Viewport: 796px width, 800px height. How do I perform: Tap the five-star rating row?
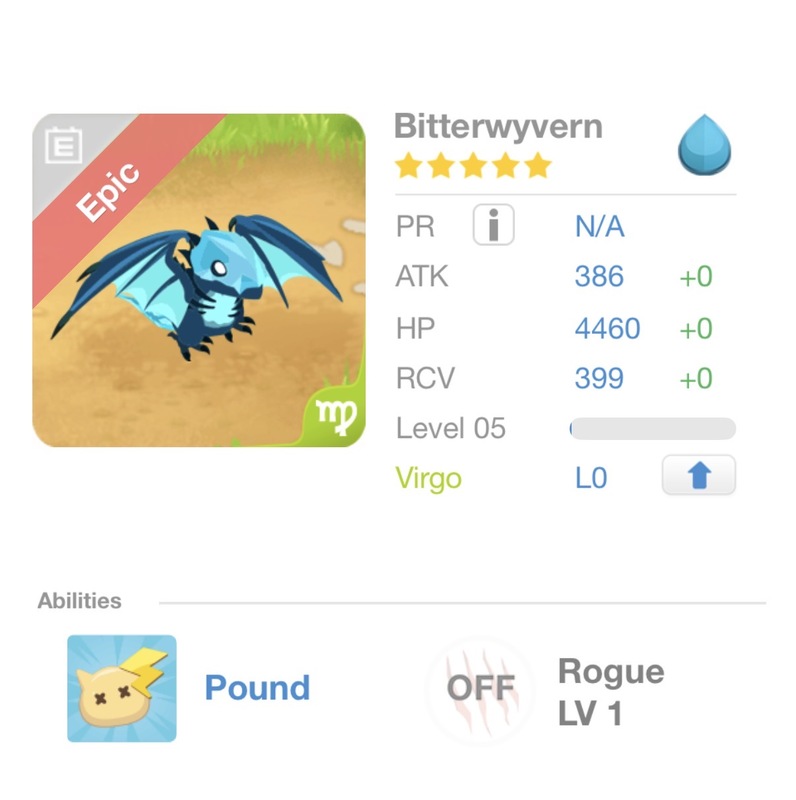click(x=474, y=166)
